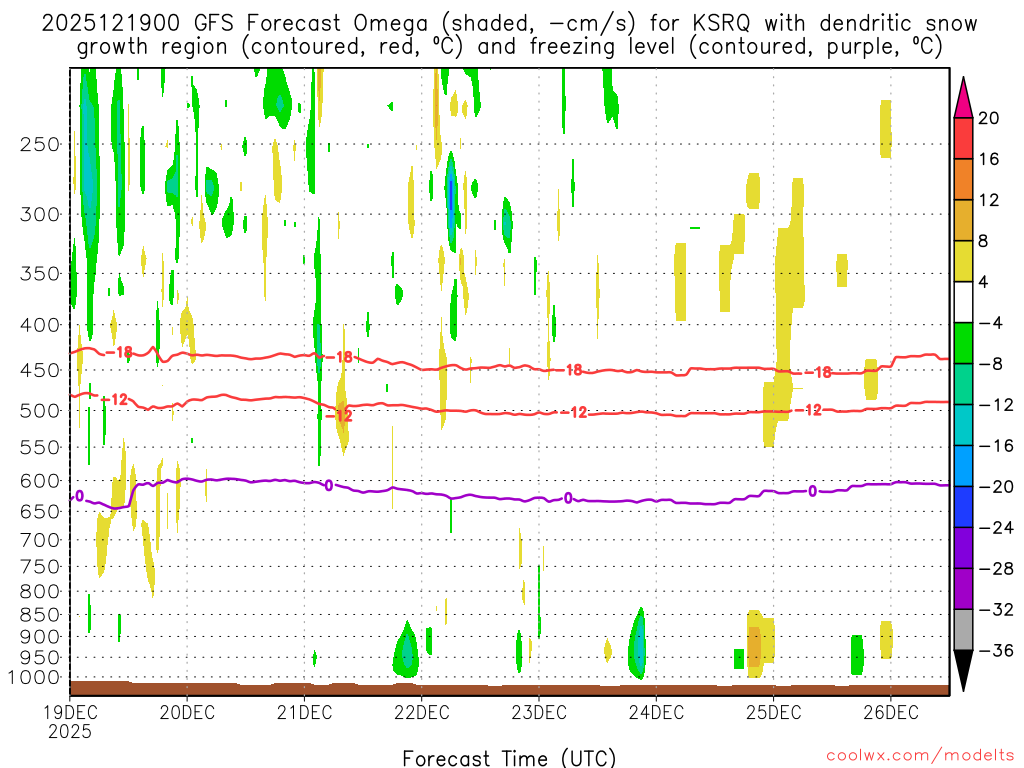This screenshot has width=1024, height=768.
Task: Click the 19DEC time axis label
Action: (x=70, y=712)
